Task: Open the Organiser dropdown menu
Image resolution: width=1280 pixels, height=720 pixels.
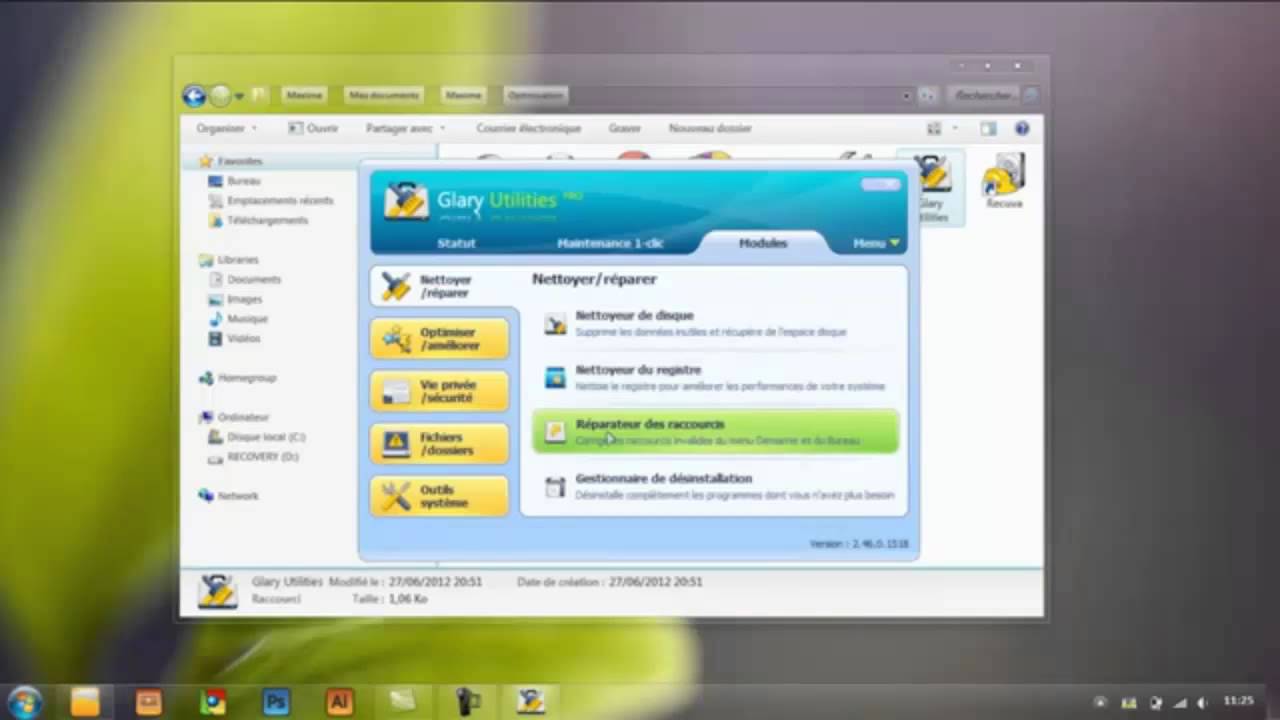Action: click(227, 128)
